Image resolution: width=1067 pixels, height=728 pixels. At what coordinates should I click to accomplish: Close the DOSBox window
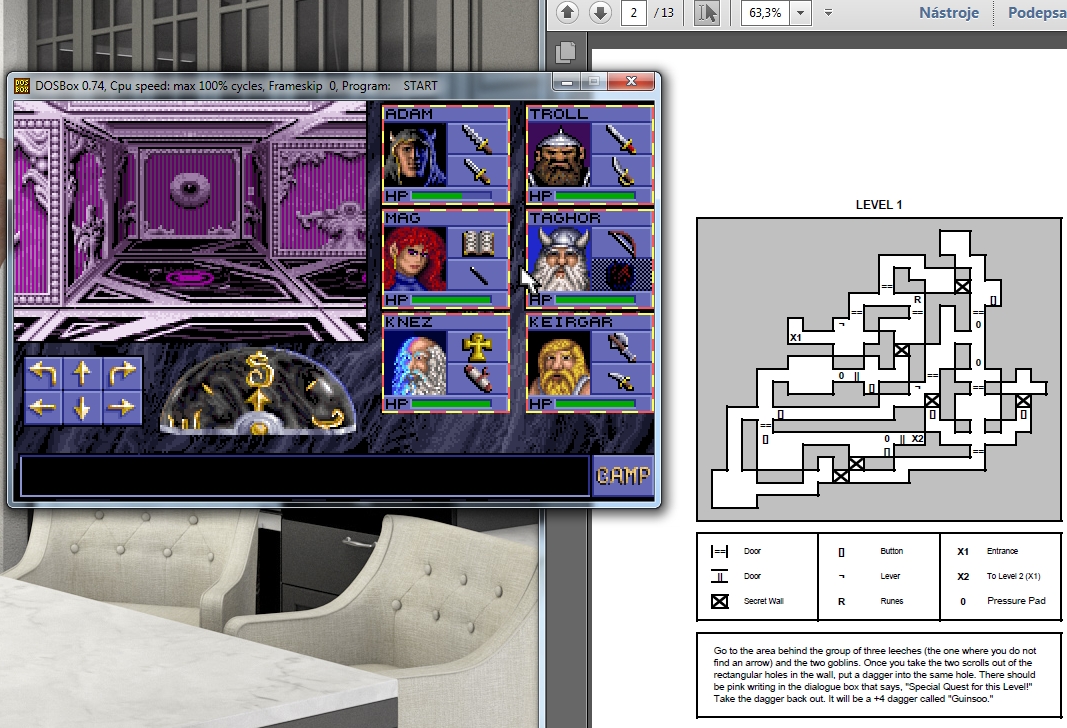coord(631,82)
